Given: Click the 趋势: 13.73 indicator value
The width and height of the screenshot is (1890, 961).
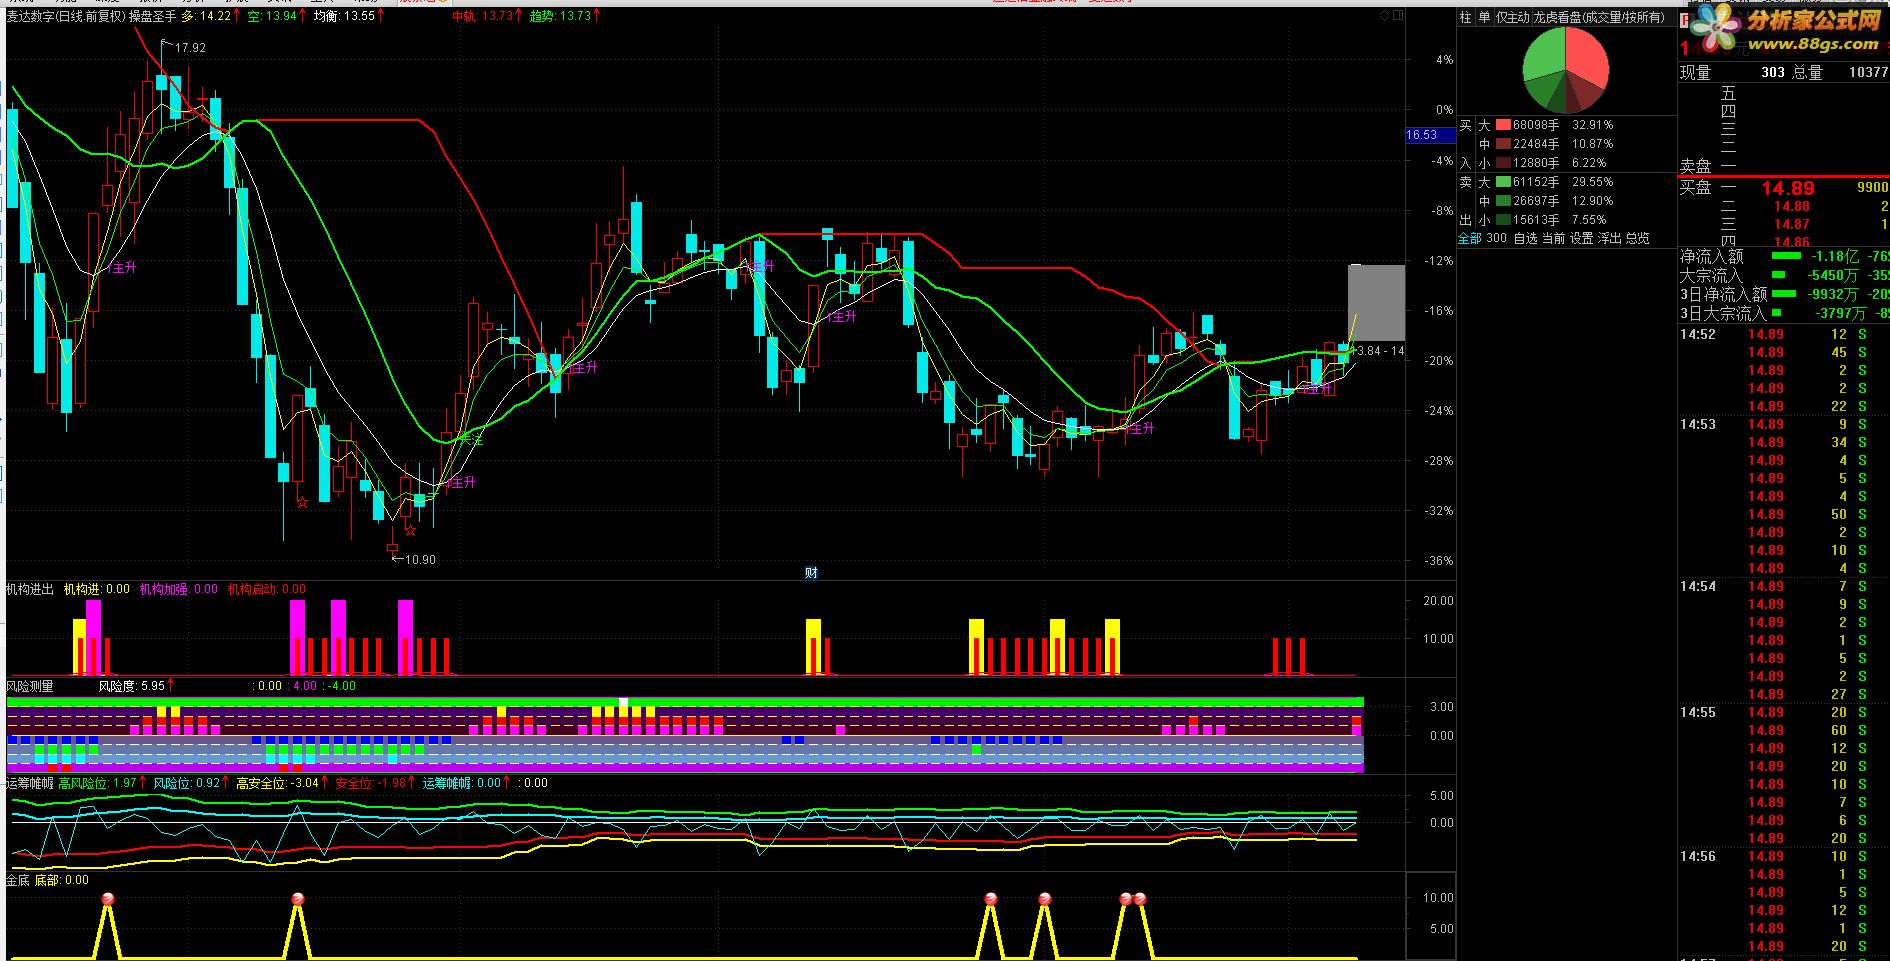Looking at the screenshot, I should pyautogui.click(x=560, y=16).
